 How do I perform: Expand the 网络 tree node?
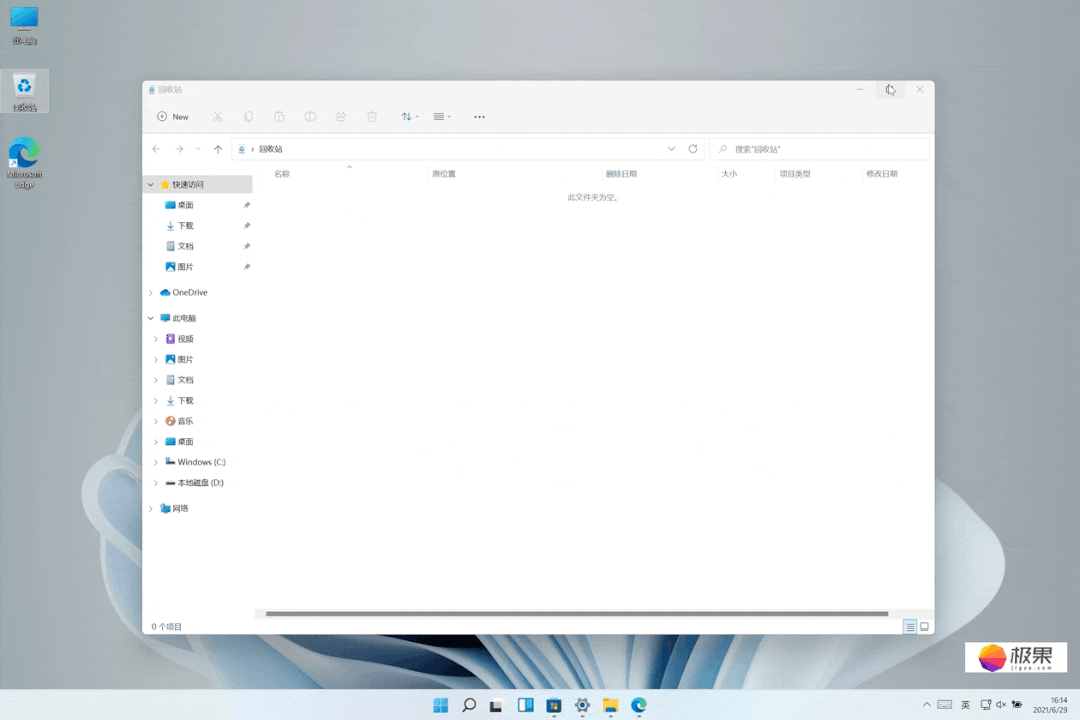[x=151, y=508]
